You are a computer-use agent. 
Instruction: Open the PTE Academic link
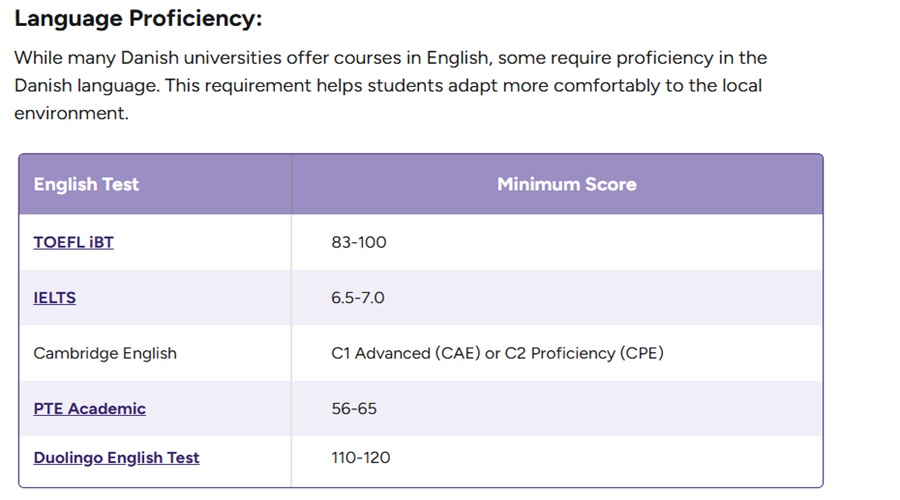pos(90,409)
